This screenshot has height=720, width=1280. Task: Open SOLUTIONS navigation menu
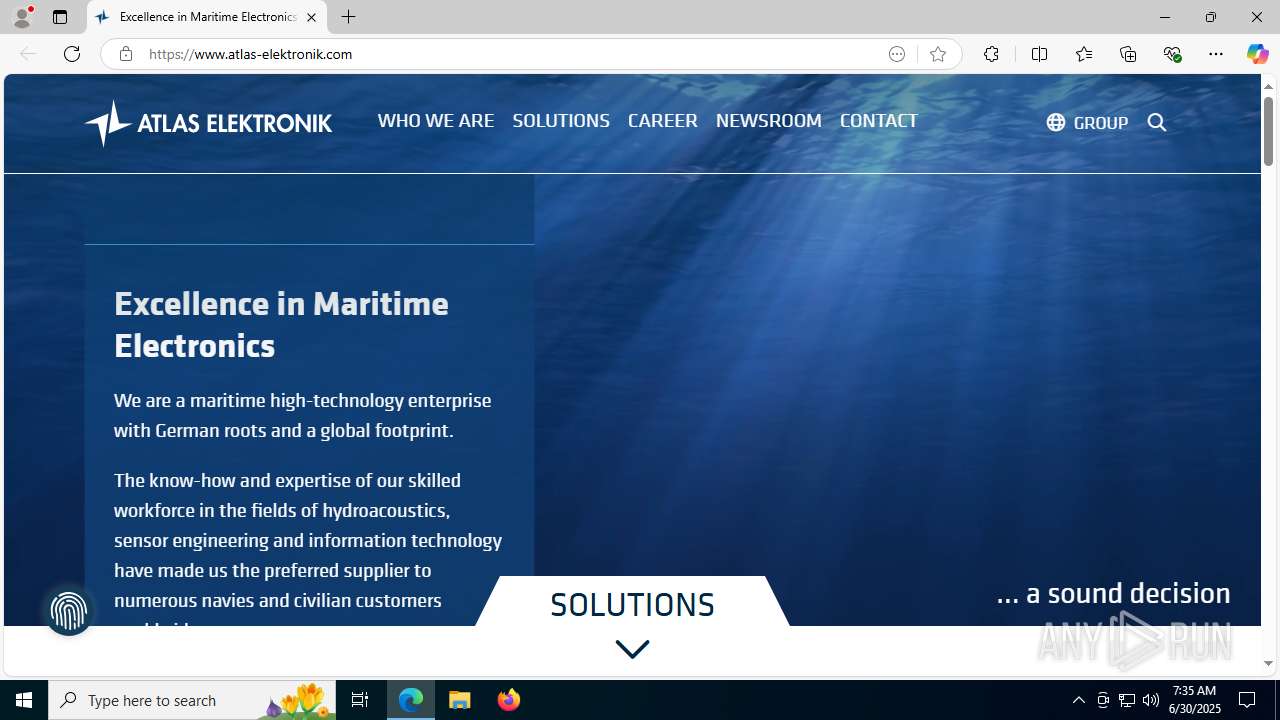561,120
